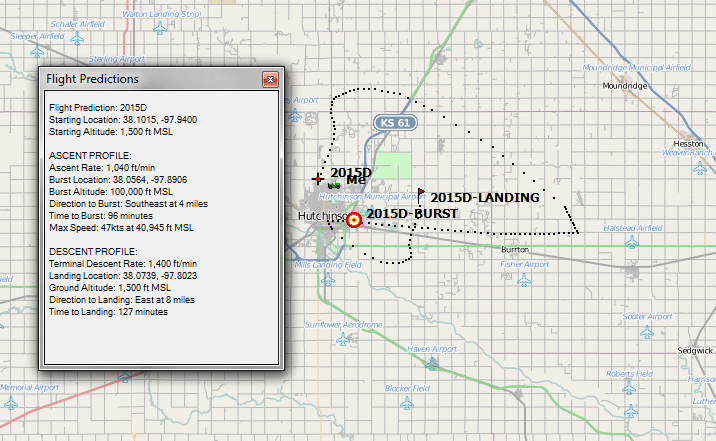Click the Landing Location coordinates line
The width and height of the screenshot is (716, 441).
(x=123, y=276)
